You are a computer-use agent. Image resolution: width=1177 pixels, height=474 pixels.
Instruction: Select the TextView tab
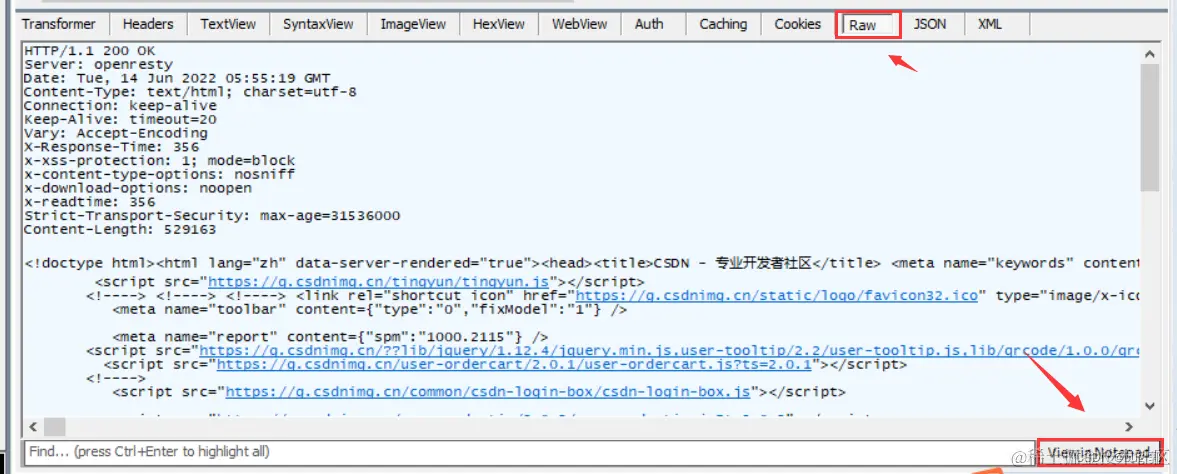click(228, 24)
